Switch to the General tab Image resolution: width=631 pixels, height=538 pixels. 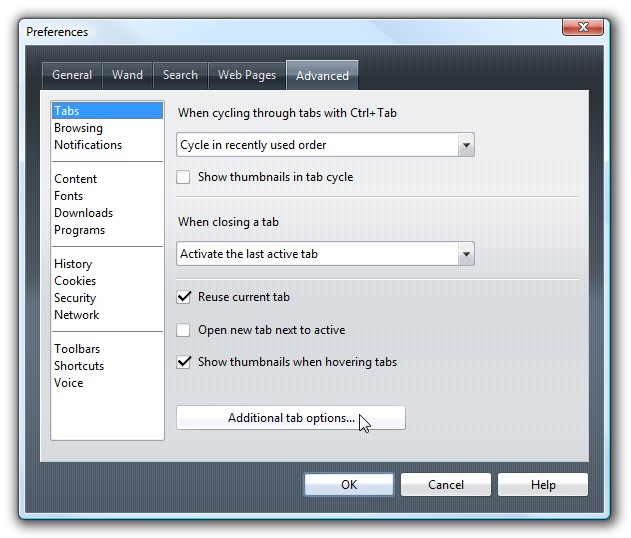(72, 75)
